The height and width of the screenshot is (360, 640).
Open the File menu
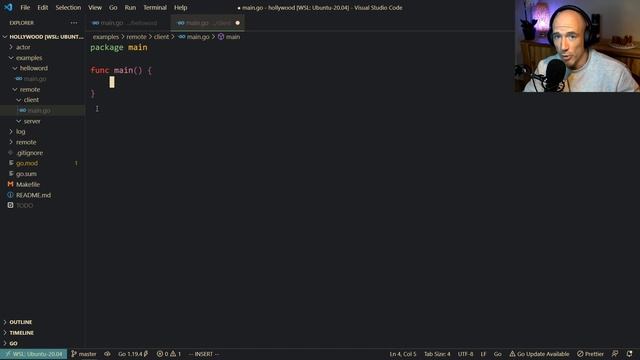(25, 7)
